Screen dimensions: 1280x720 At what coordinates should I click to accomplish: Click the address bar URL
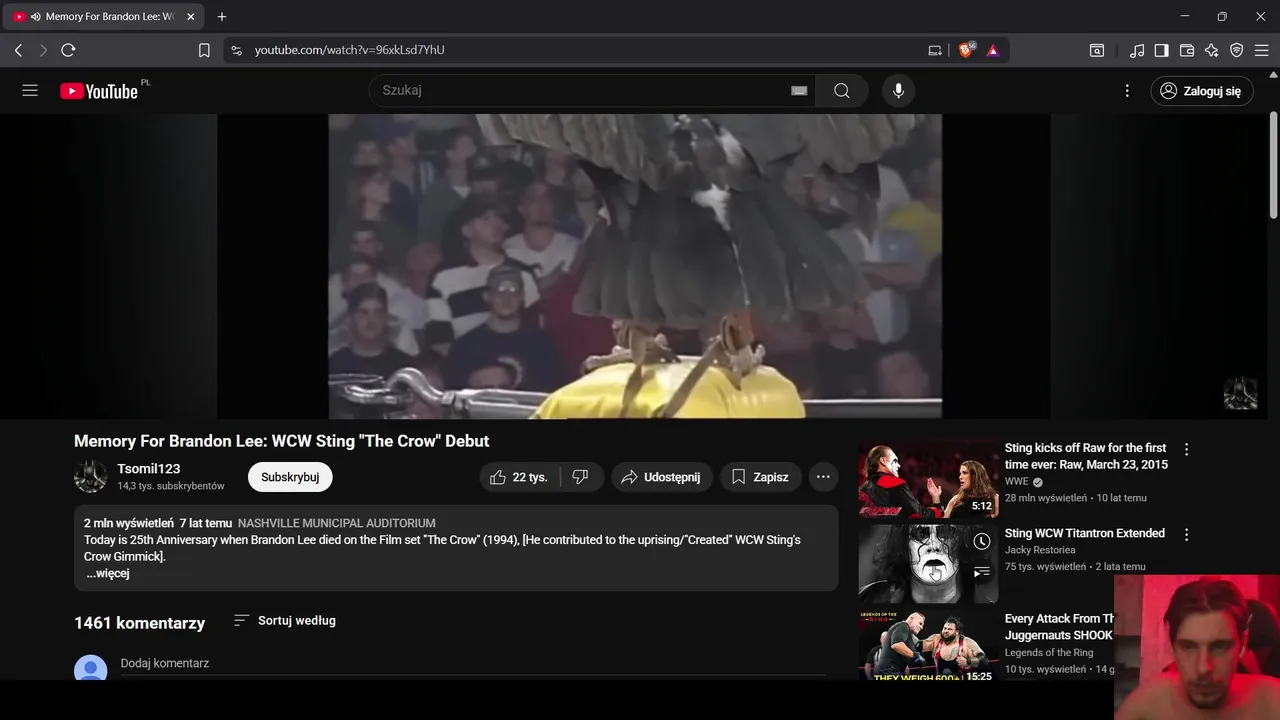349,50
